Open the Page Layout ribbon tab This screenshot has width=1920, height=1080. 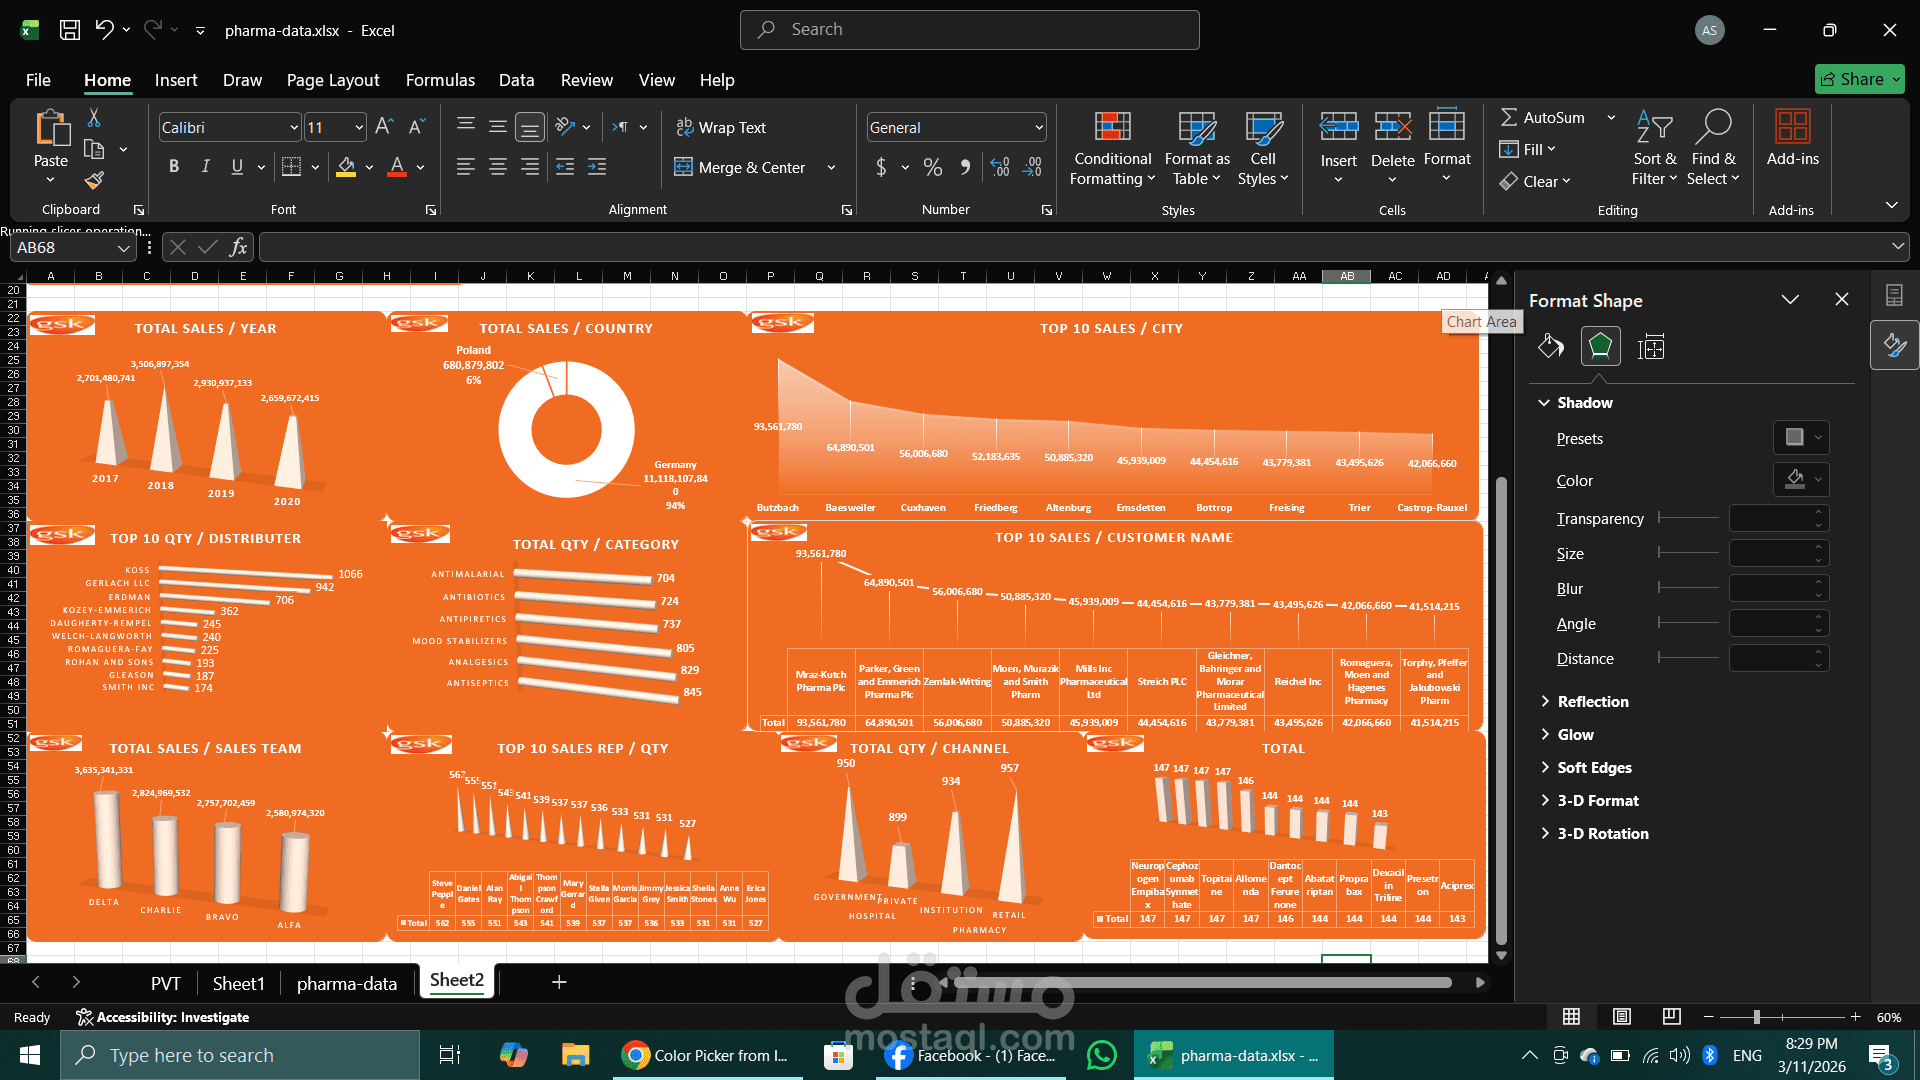pyautogui.click(x=333, y=80)
